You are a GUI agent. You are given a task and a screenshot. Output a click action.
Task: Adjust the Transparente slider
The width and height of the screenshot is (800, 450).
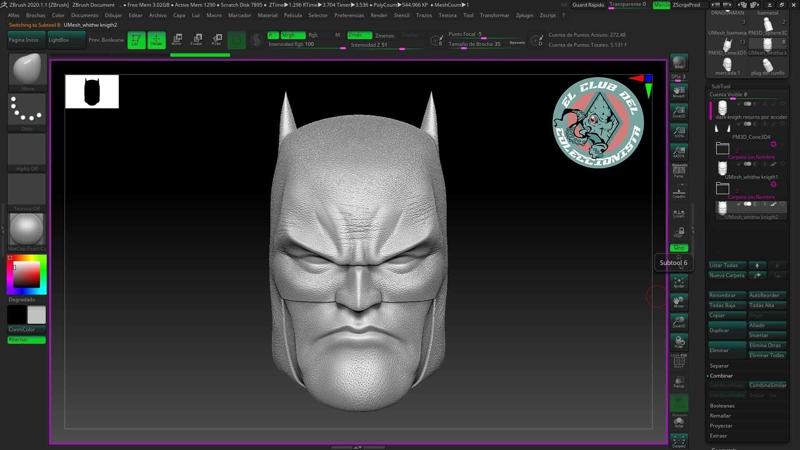[x=628, y=5]
